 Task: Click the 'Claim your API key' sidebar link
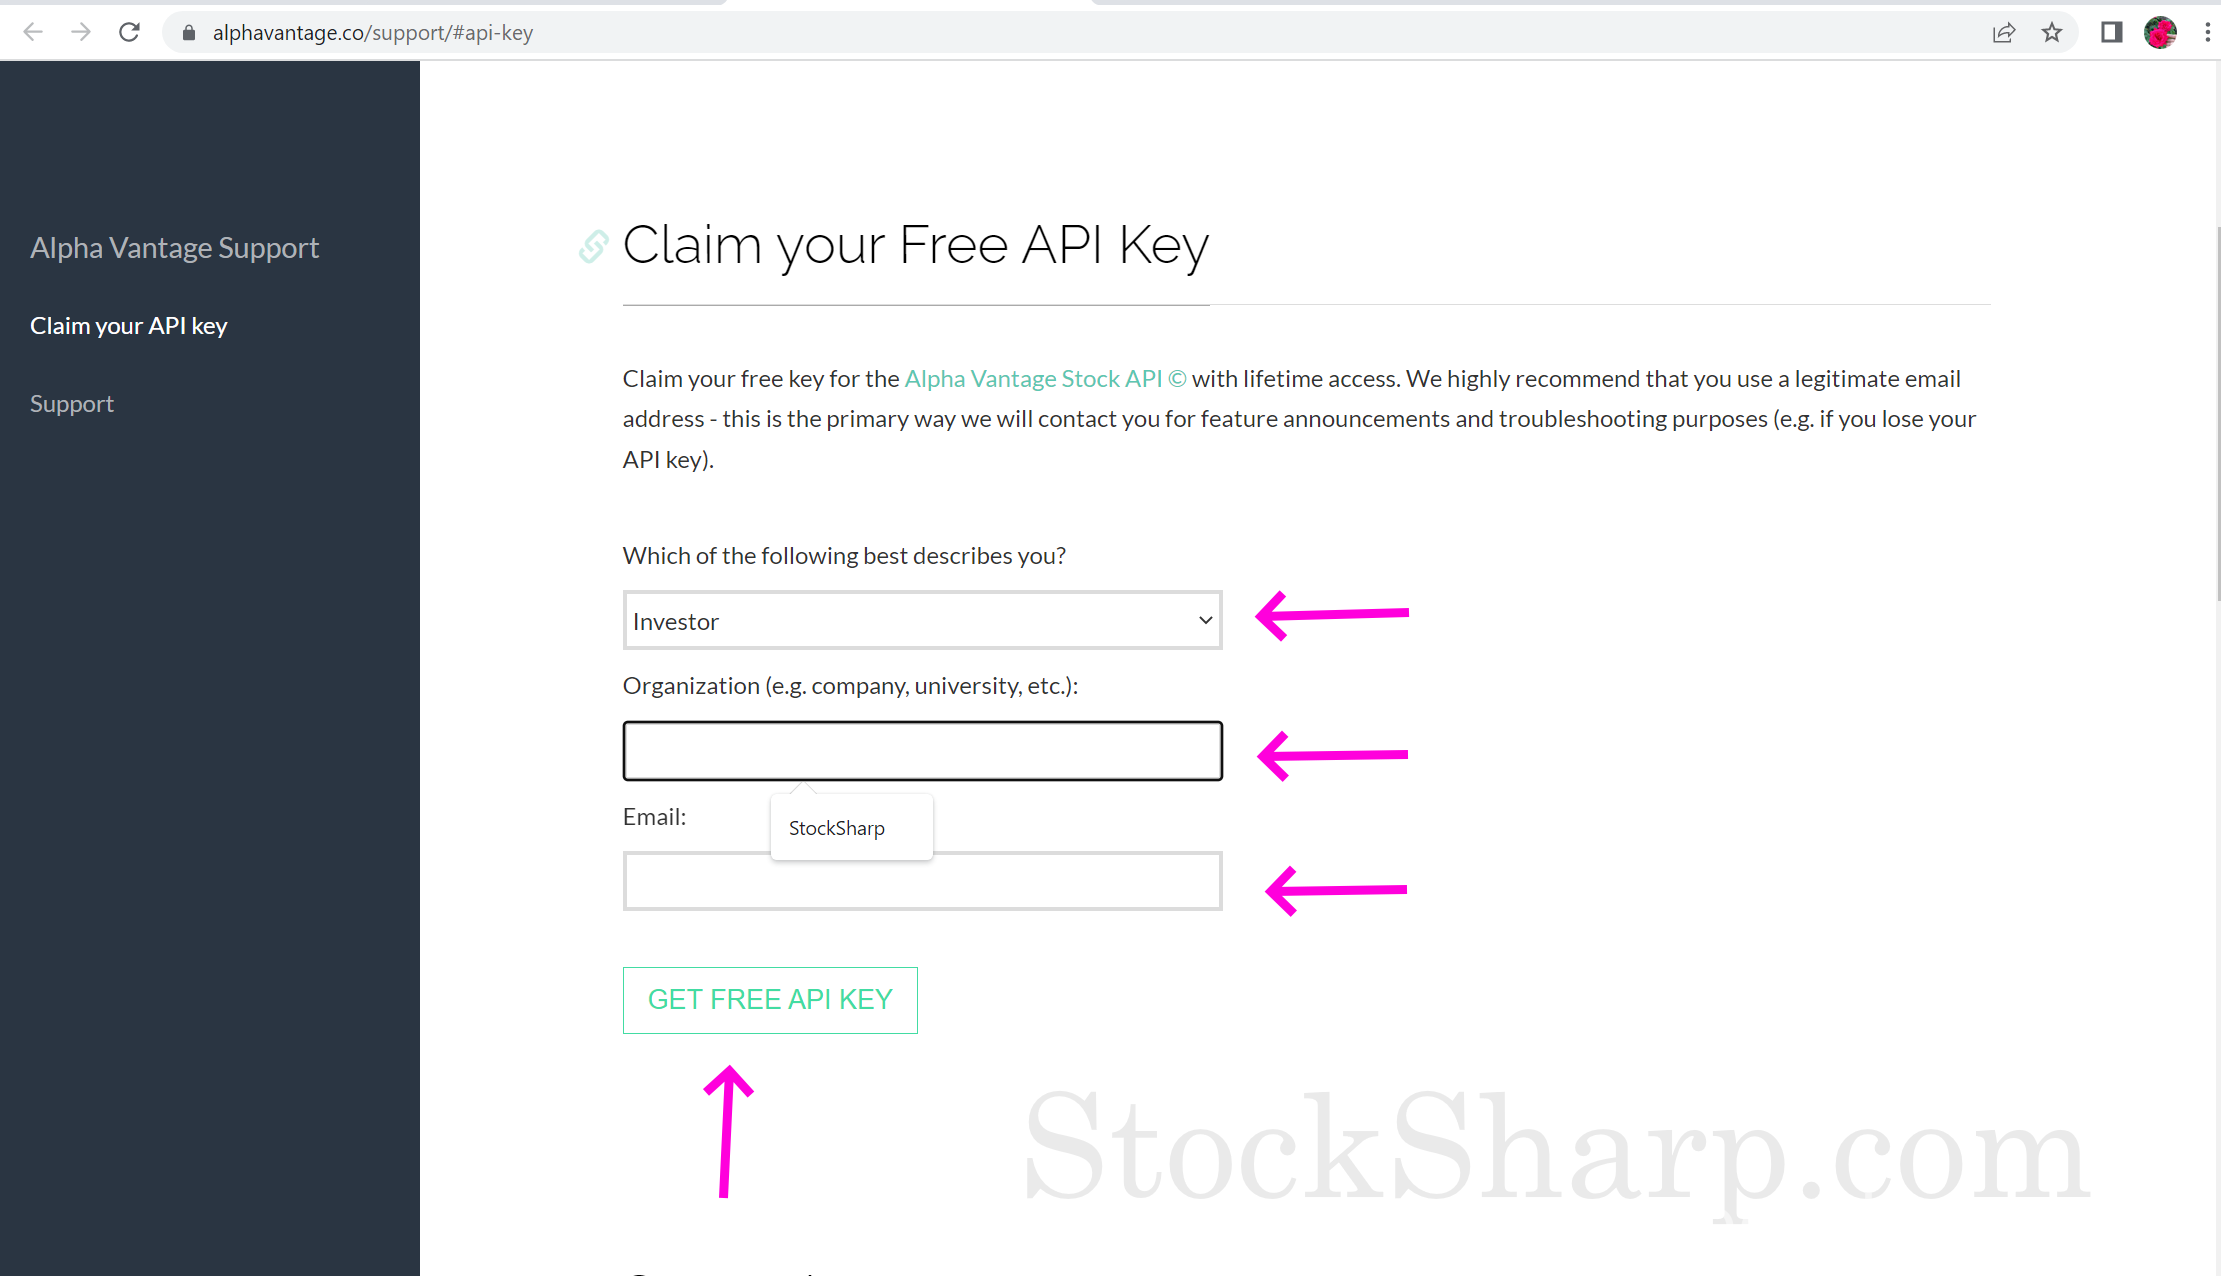pyautogui.click(x=130, y=324)
